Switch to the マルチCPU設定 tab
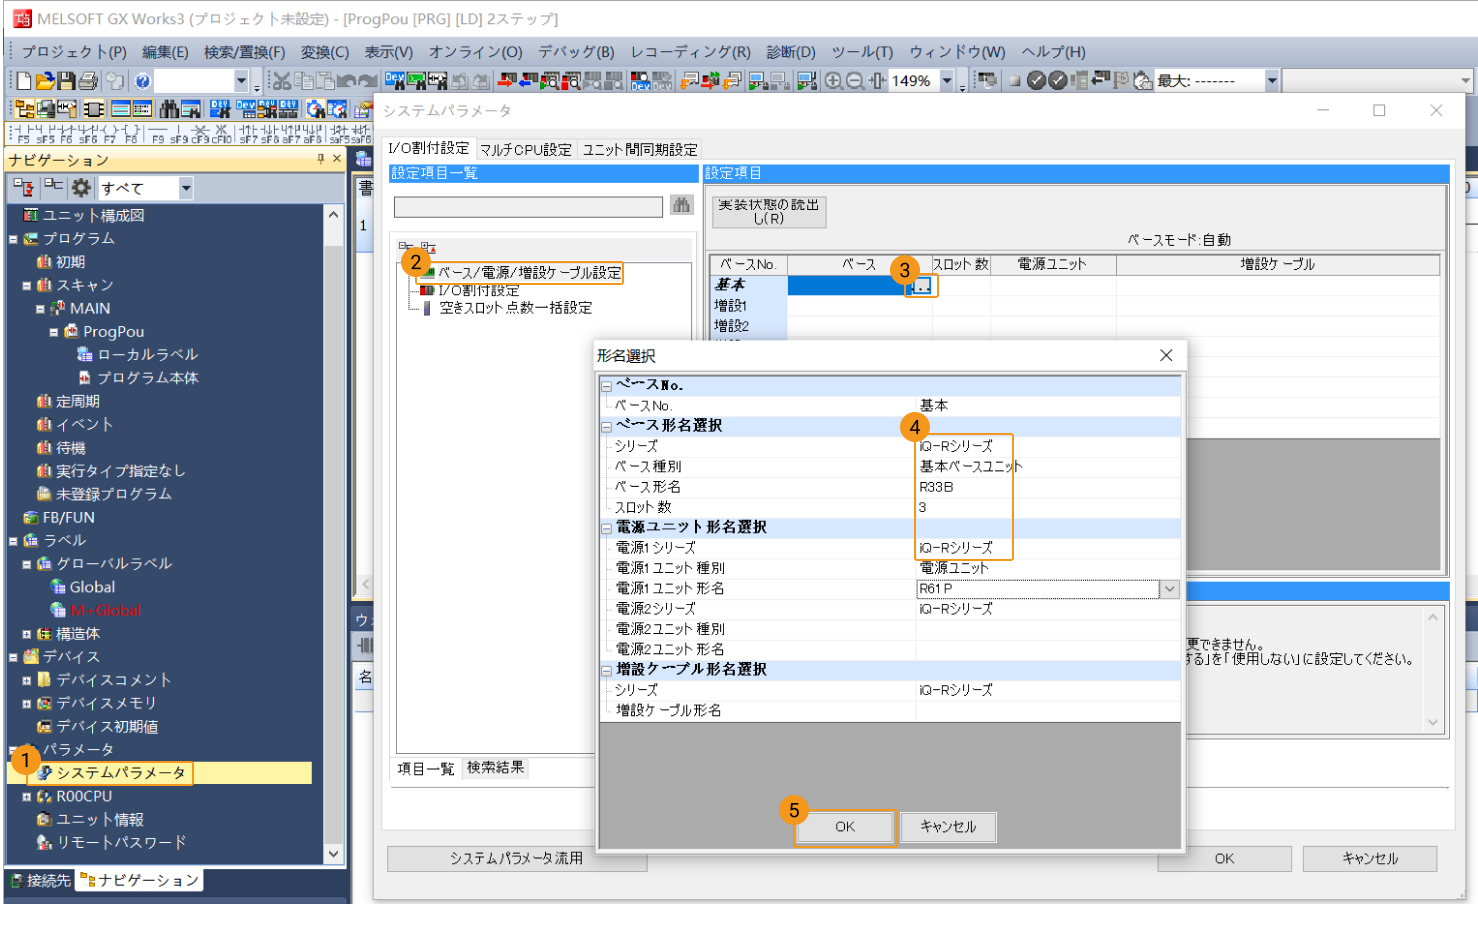 [525, 149]
